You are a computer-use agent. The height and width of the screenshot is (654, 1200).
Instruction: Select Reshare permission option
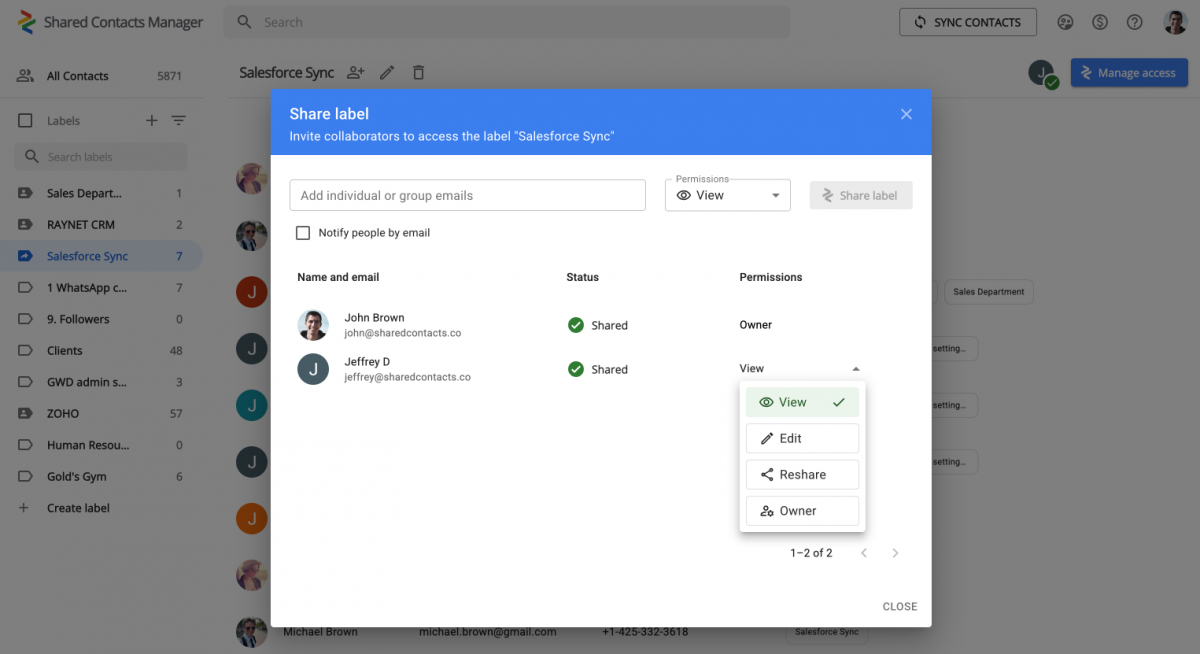point(802,475)
